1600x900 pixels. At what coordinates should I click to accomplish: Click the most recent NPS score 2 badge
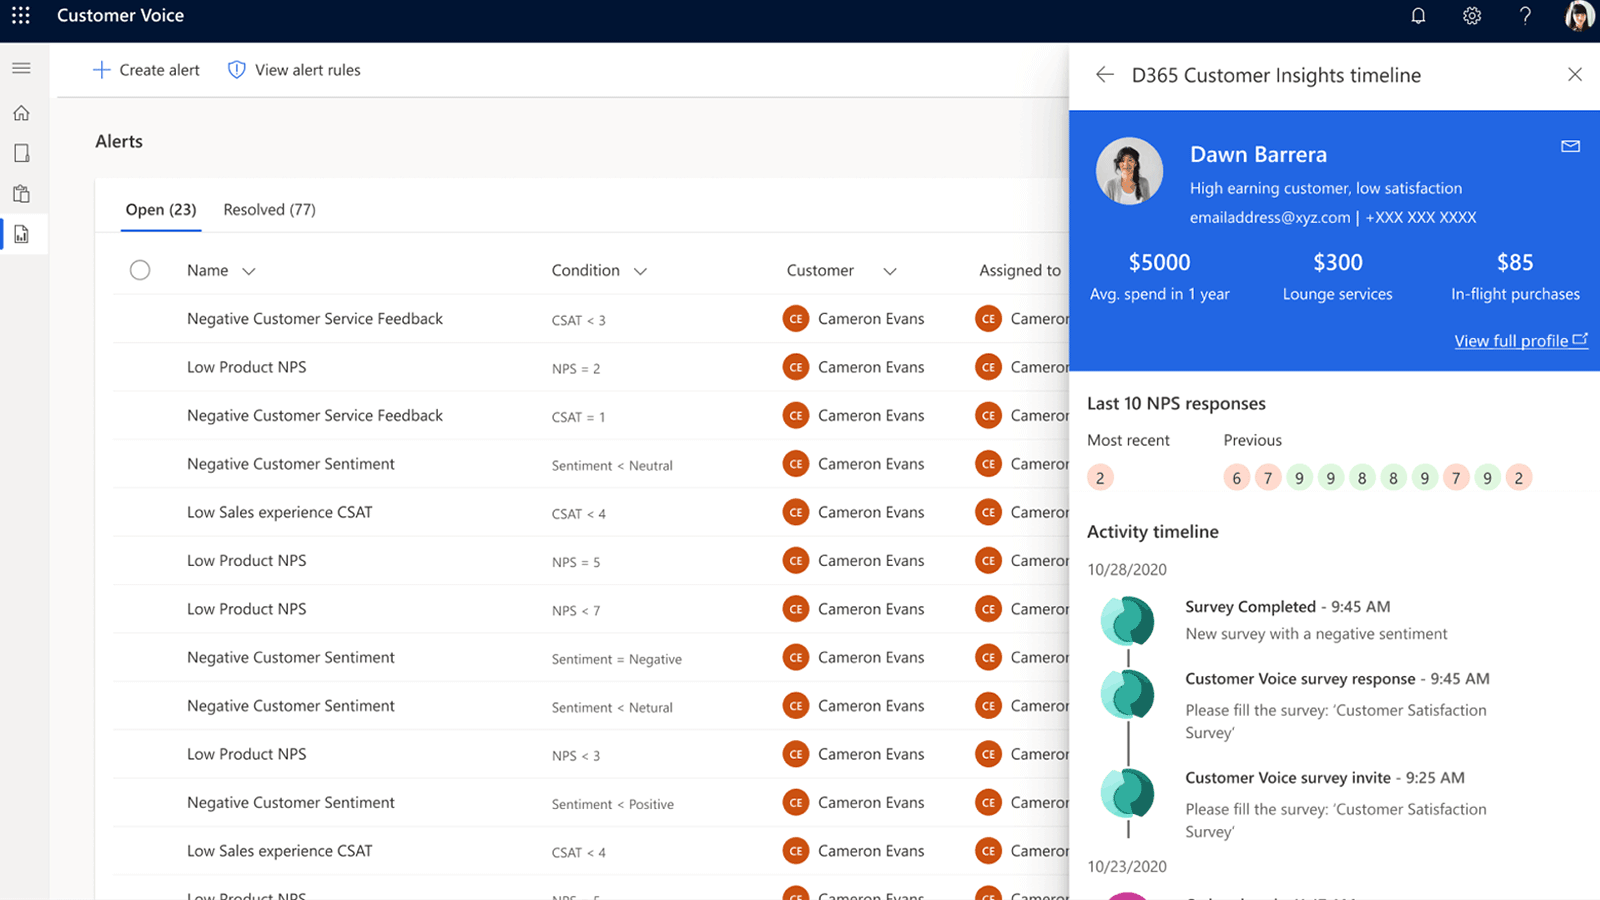1100,478
